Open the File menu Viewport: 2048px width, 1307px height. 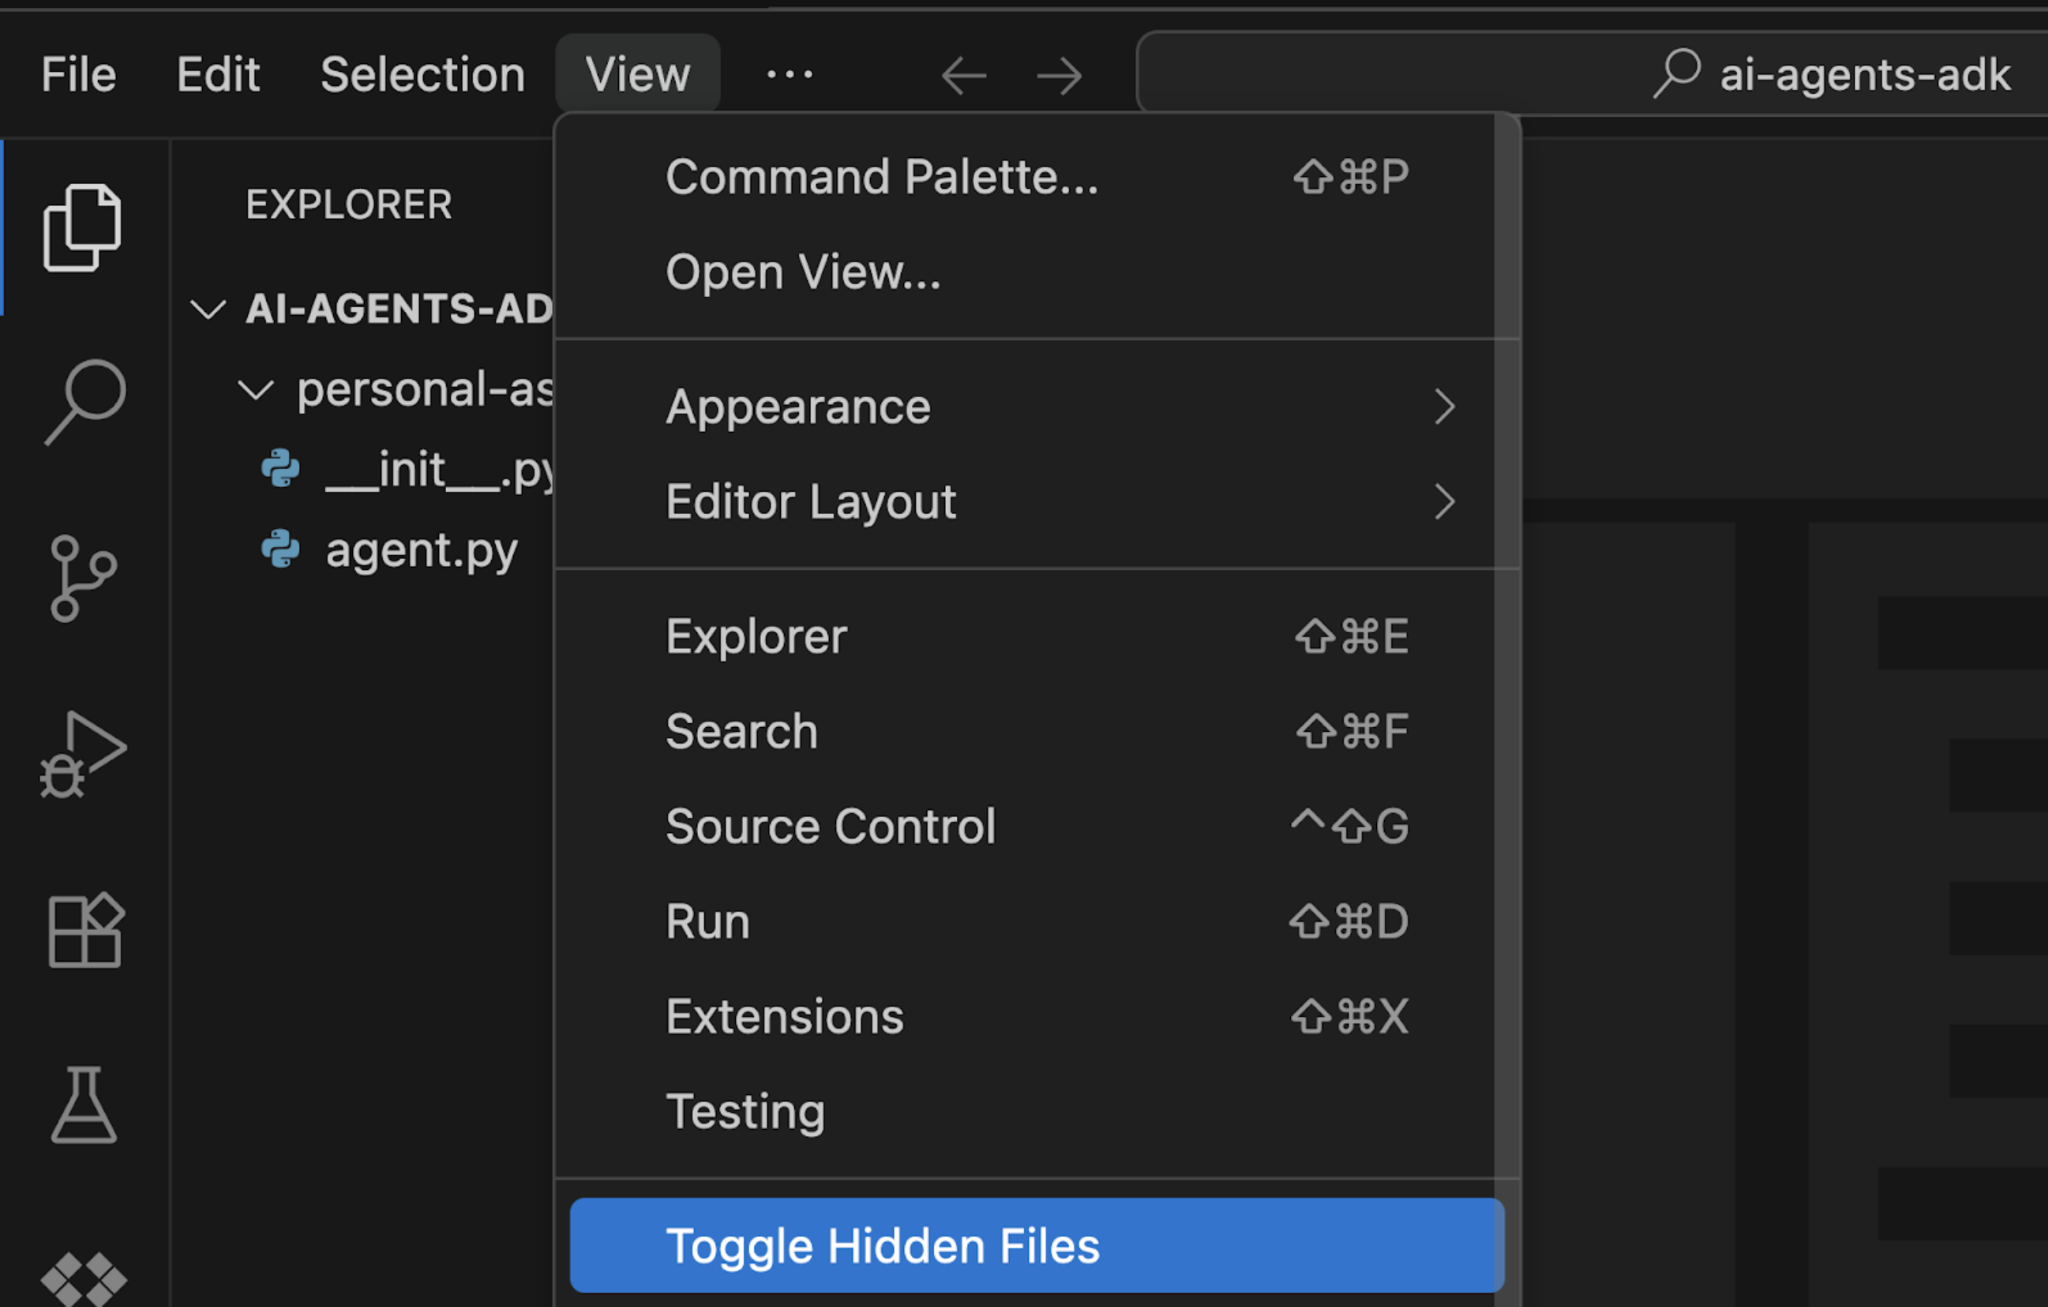coord(78,75)
